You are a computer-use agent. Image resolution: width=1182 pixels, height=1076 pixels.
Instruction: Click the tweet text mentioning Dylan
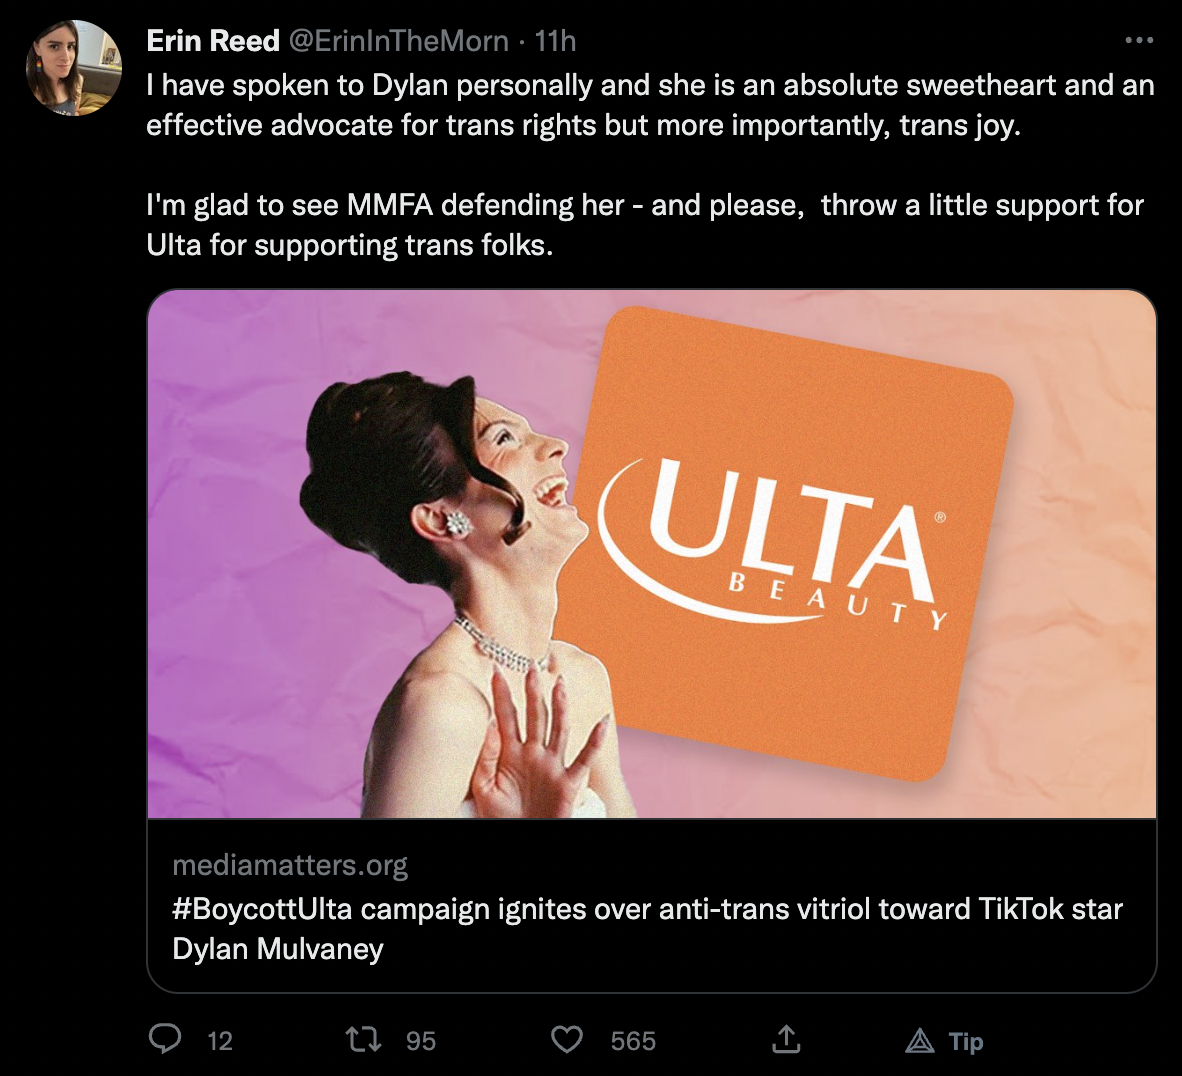650,105
